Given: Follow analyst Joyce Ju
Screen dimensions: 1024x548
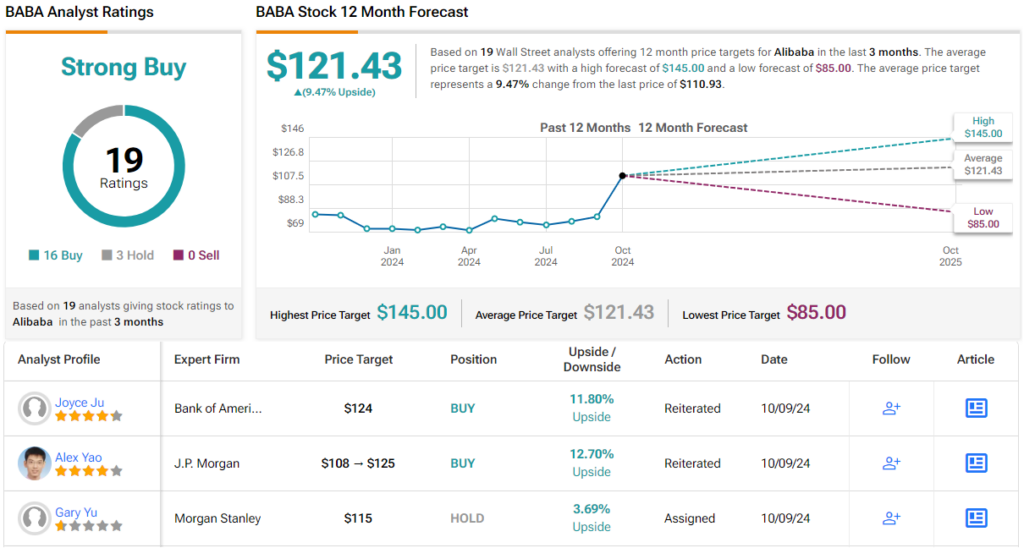Looking at the screenshot, I should pyautogui.click(x=891, y=408).
